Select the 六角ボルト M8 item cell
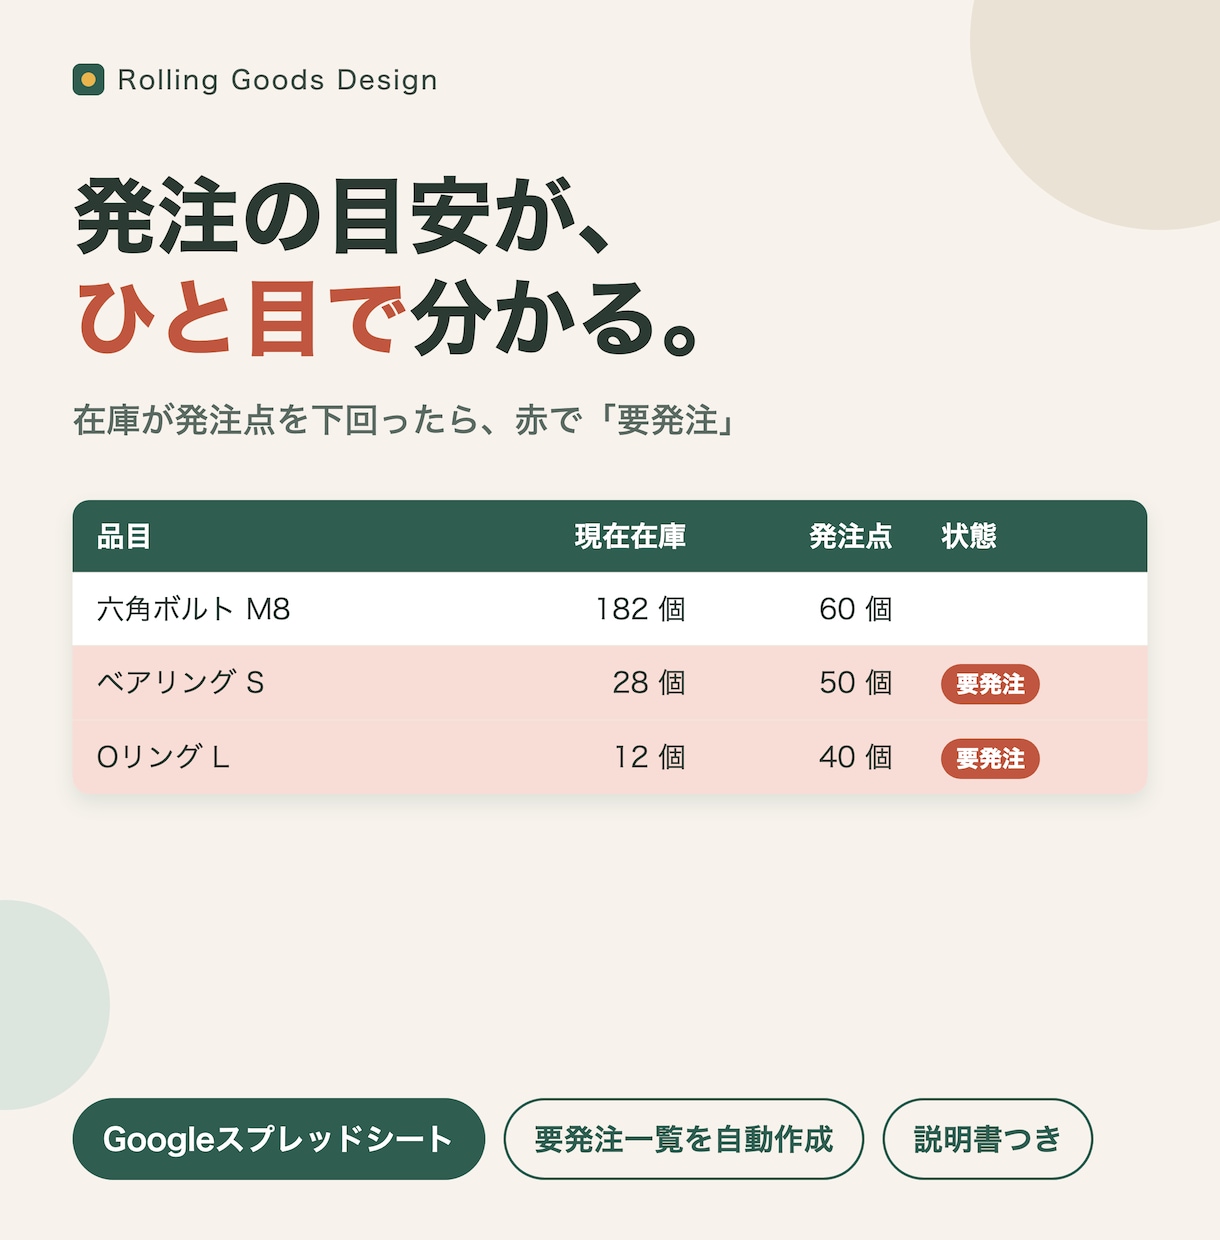 pyautogui.click(x=193, y=609)
